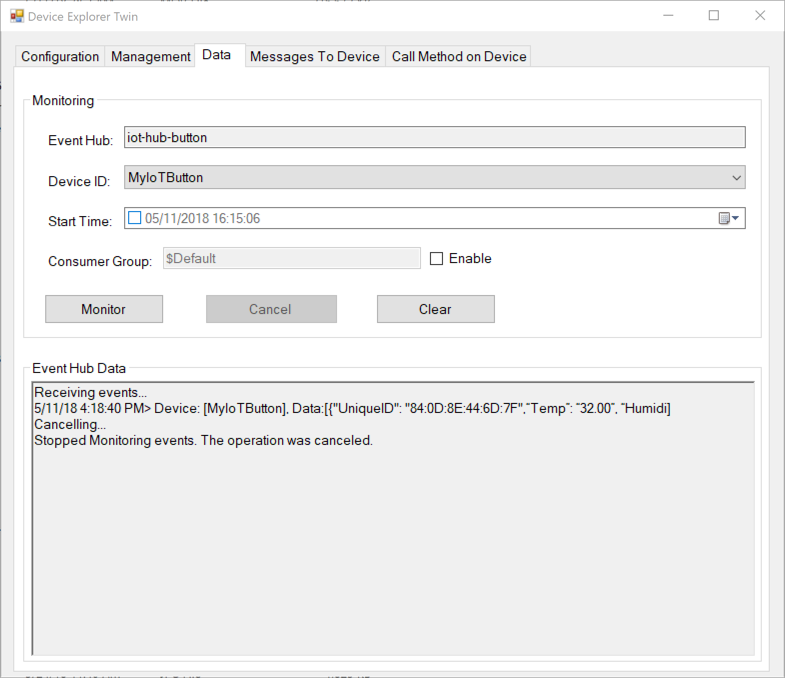
Task: Click the disabled Cancel button
Action: coord(271,309)
